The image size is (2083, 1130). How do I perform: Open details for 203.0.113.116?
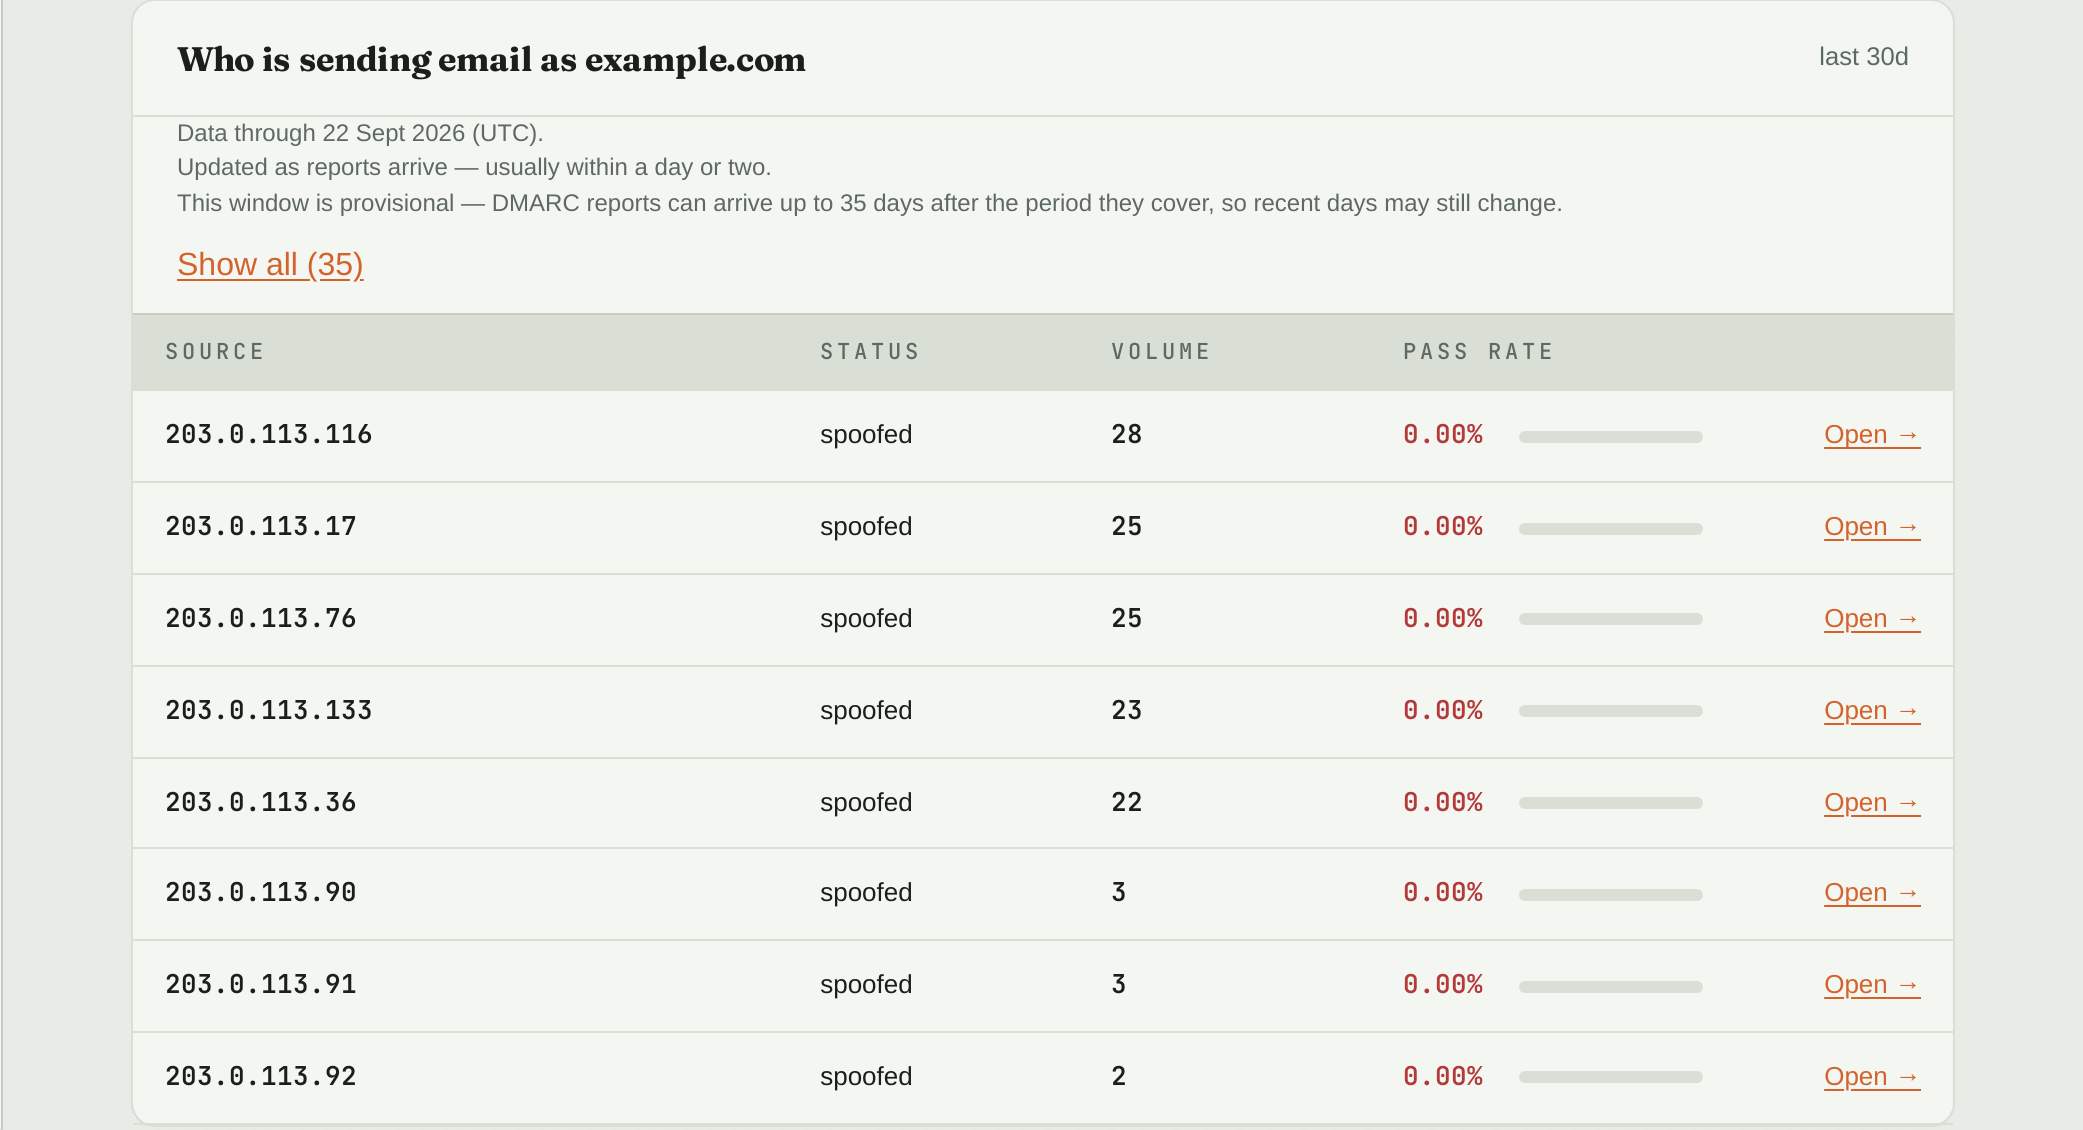tap(1872, 435)
